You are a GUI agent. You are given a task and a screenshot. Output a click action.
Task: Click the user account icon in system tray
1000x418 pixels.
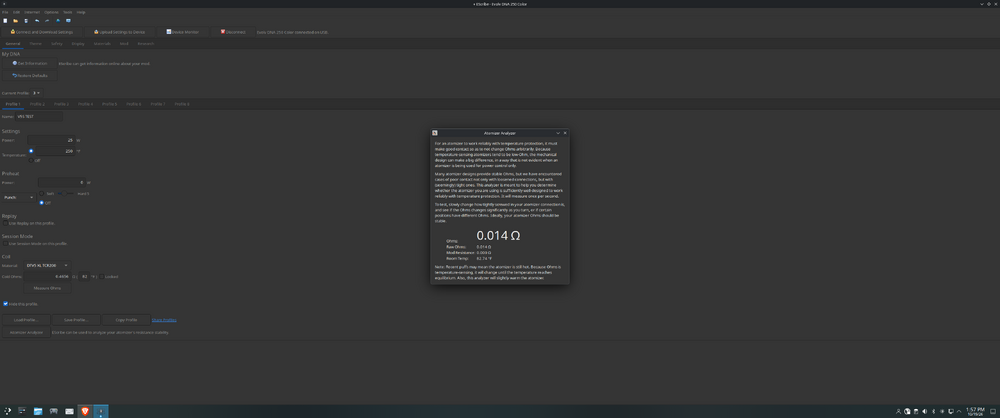click(899, 412)
